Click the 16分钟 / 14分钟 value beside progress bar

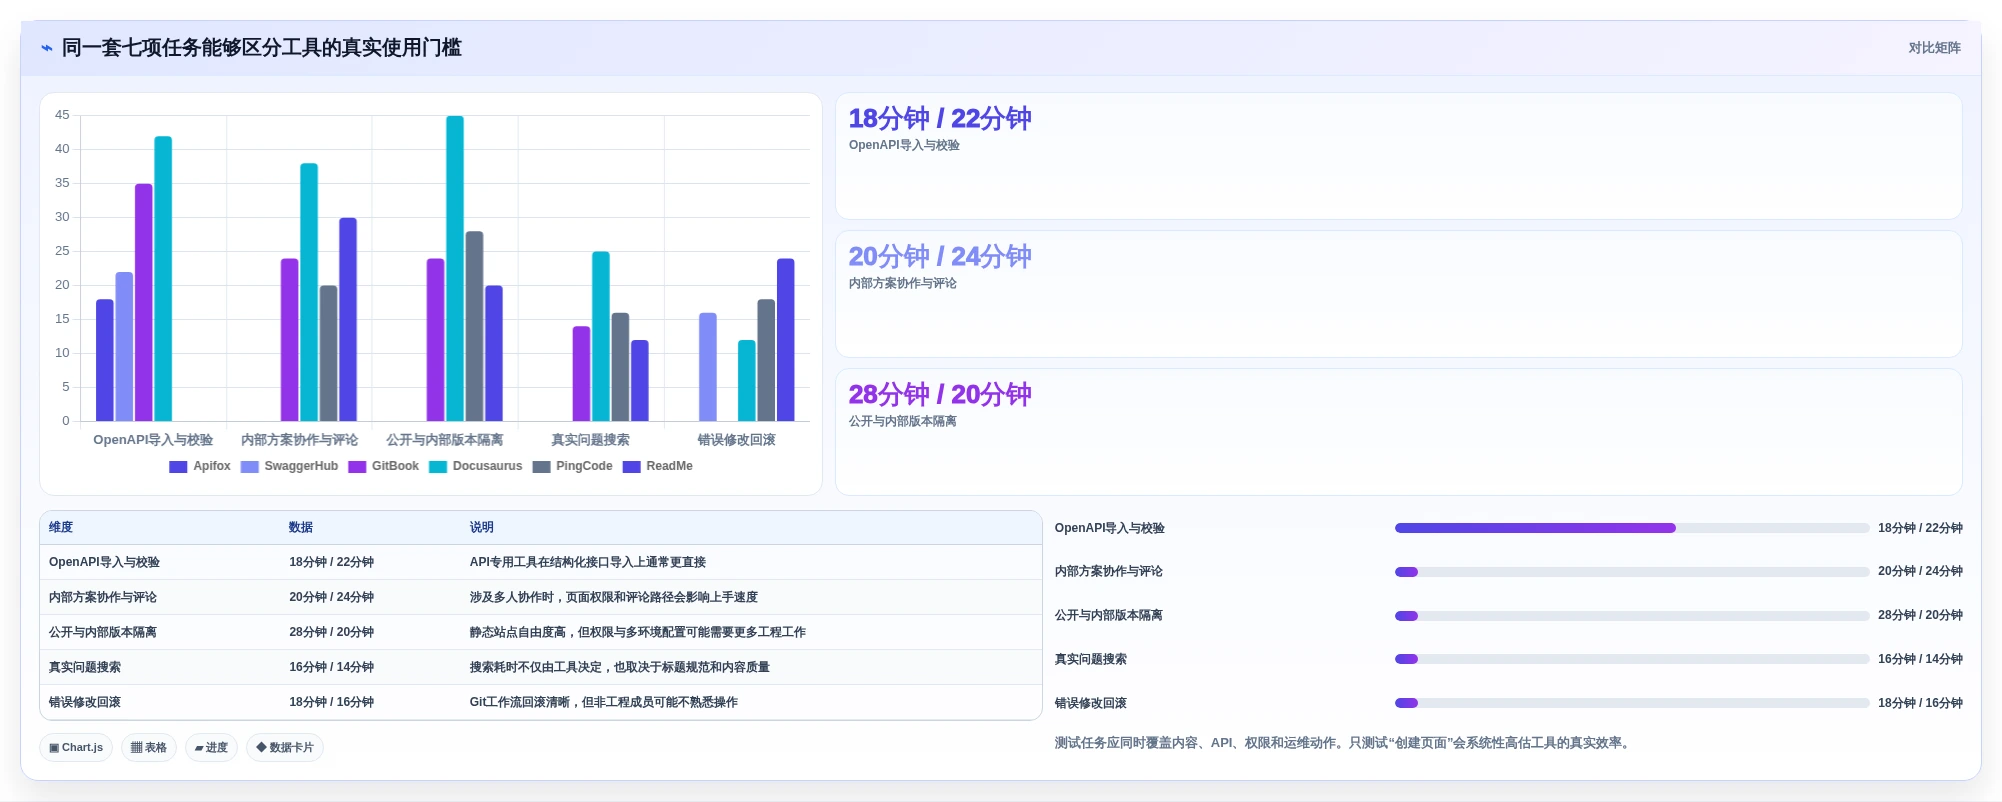coord(1920,659)
